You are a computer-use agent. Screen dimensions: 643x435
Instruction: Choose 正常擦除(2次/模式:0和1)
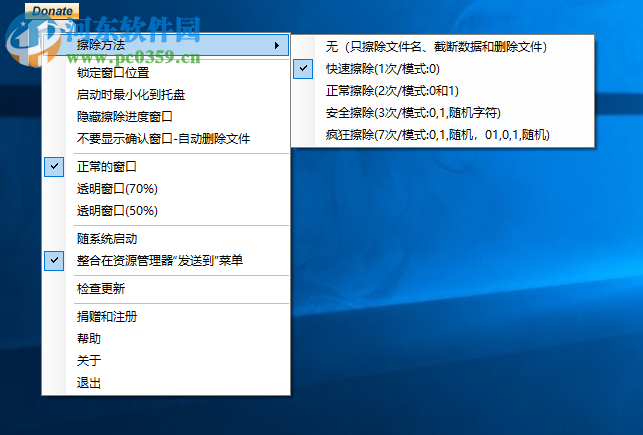(442, 91)
